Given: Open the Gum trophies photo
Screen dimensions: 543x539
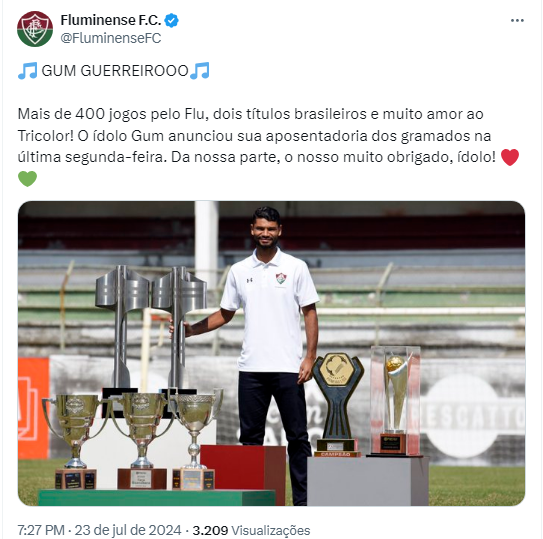Looking at the screenshot, I should click(272, 353).
